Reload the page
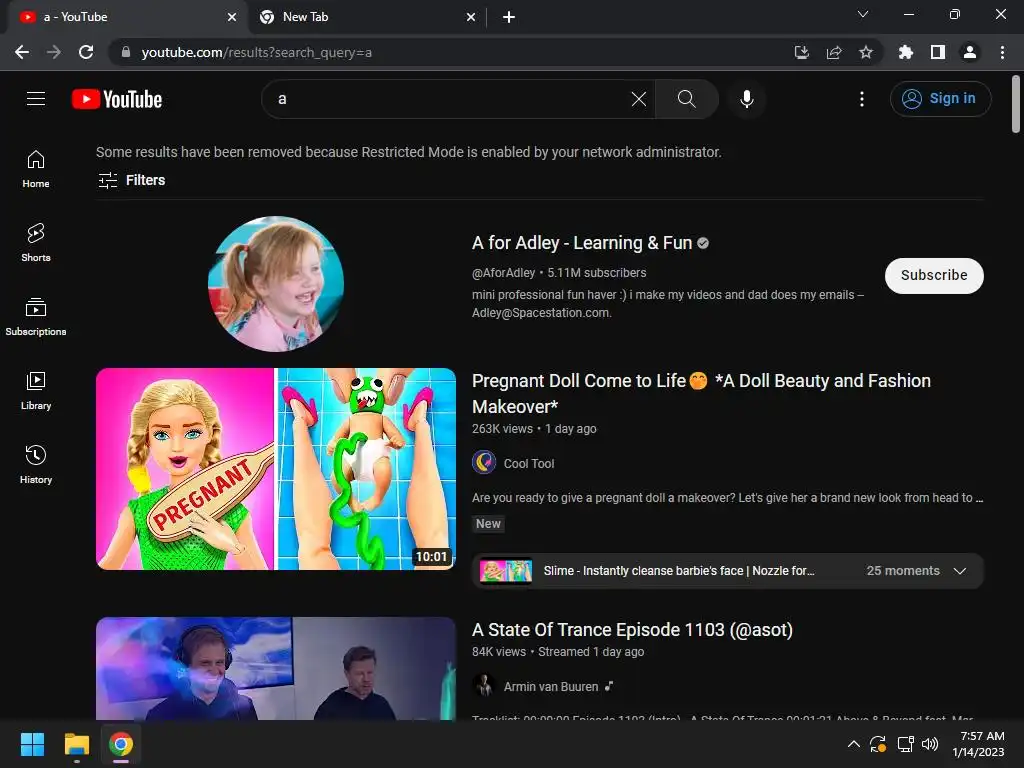This screenshot has height=768, width=1024. [86, 52]
